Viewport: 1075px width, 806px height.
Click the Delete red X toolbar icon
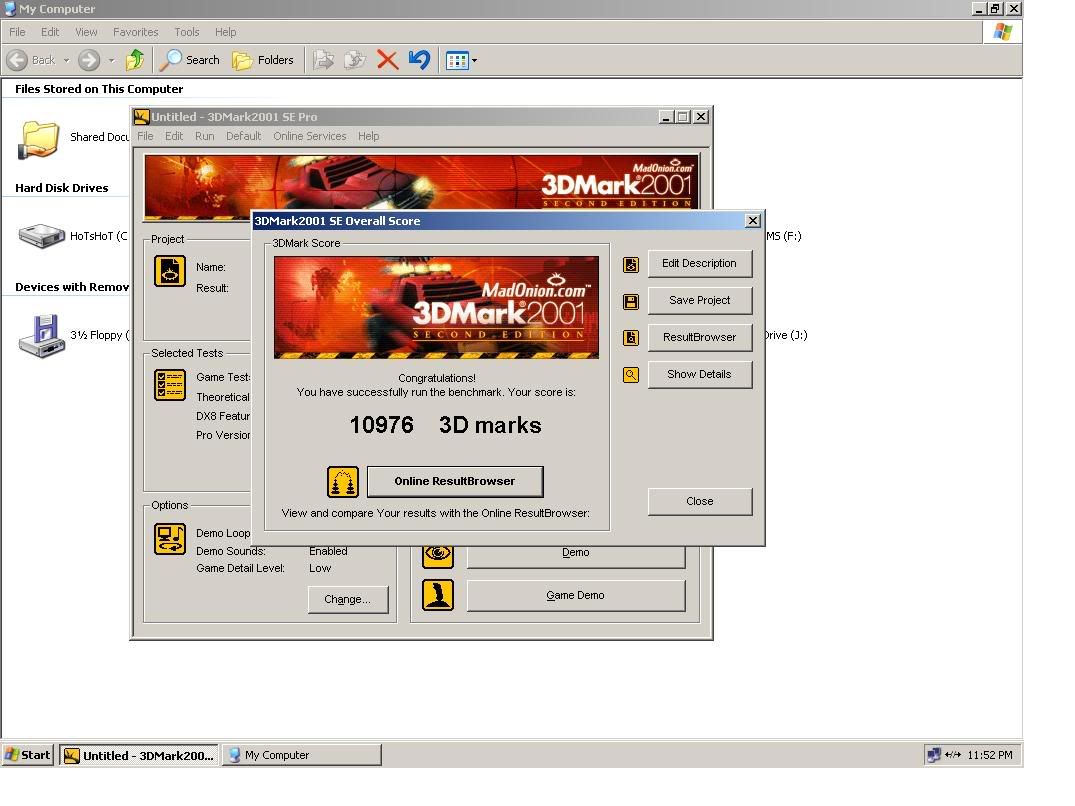(387, 60)
